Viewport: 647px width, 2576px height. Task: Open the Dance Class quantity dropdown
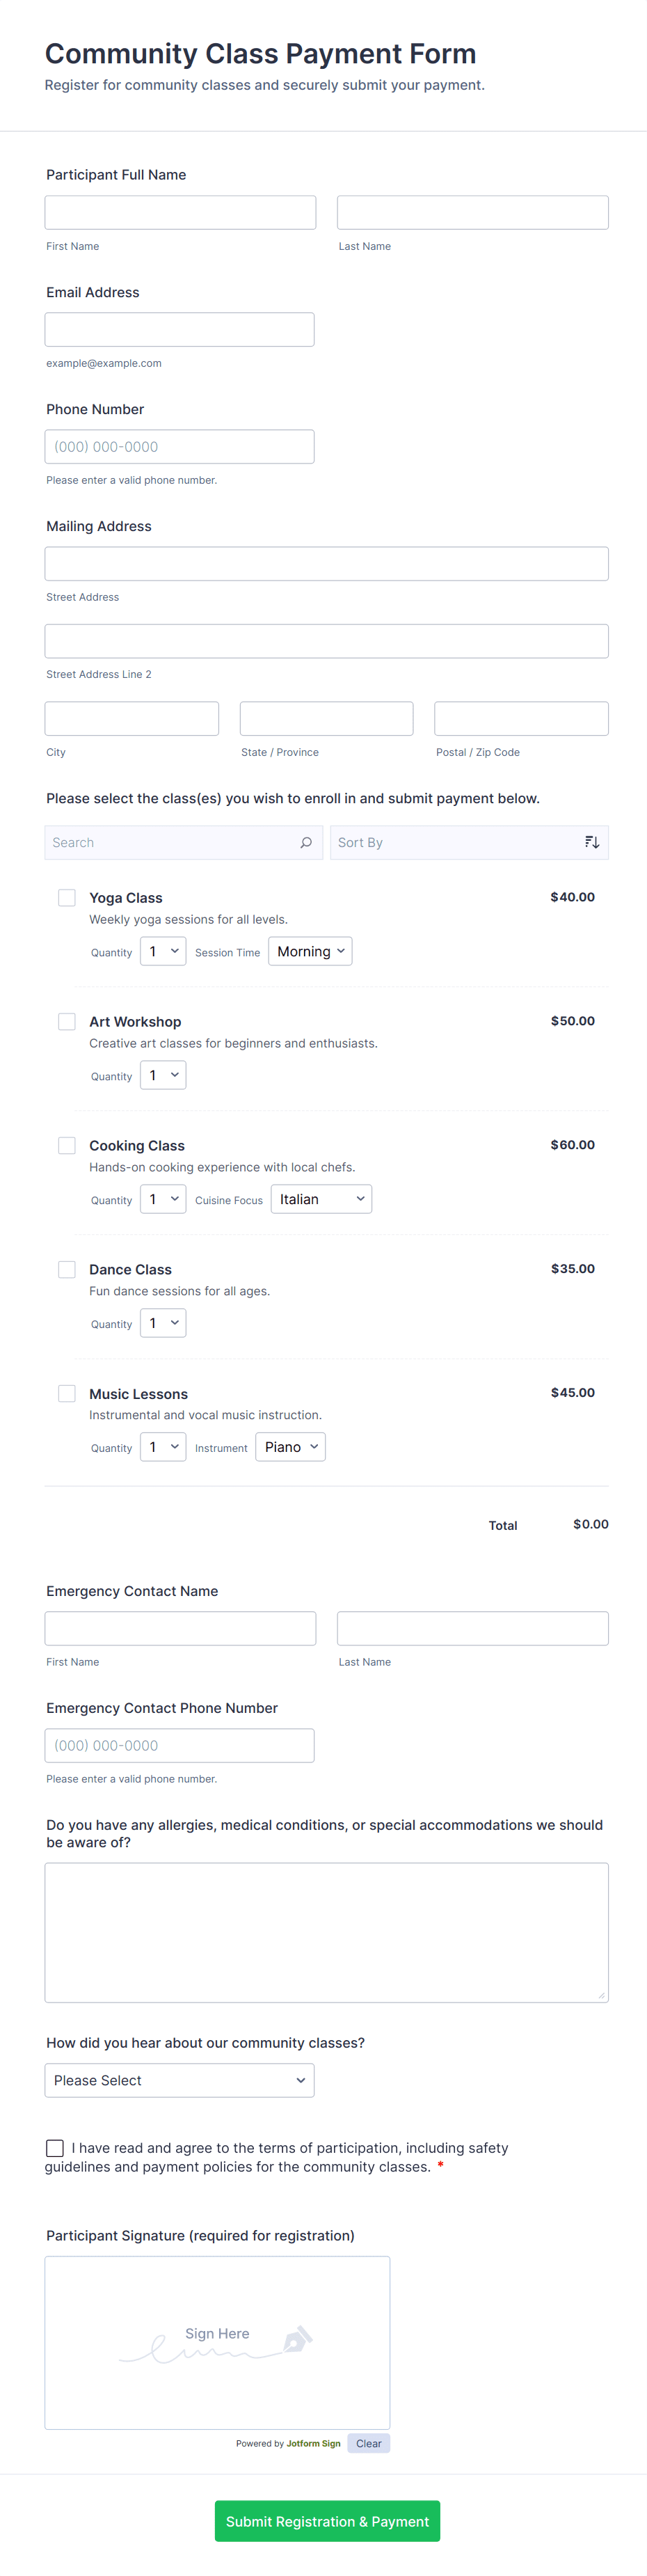pos(163,1323)
